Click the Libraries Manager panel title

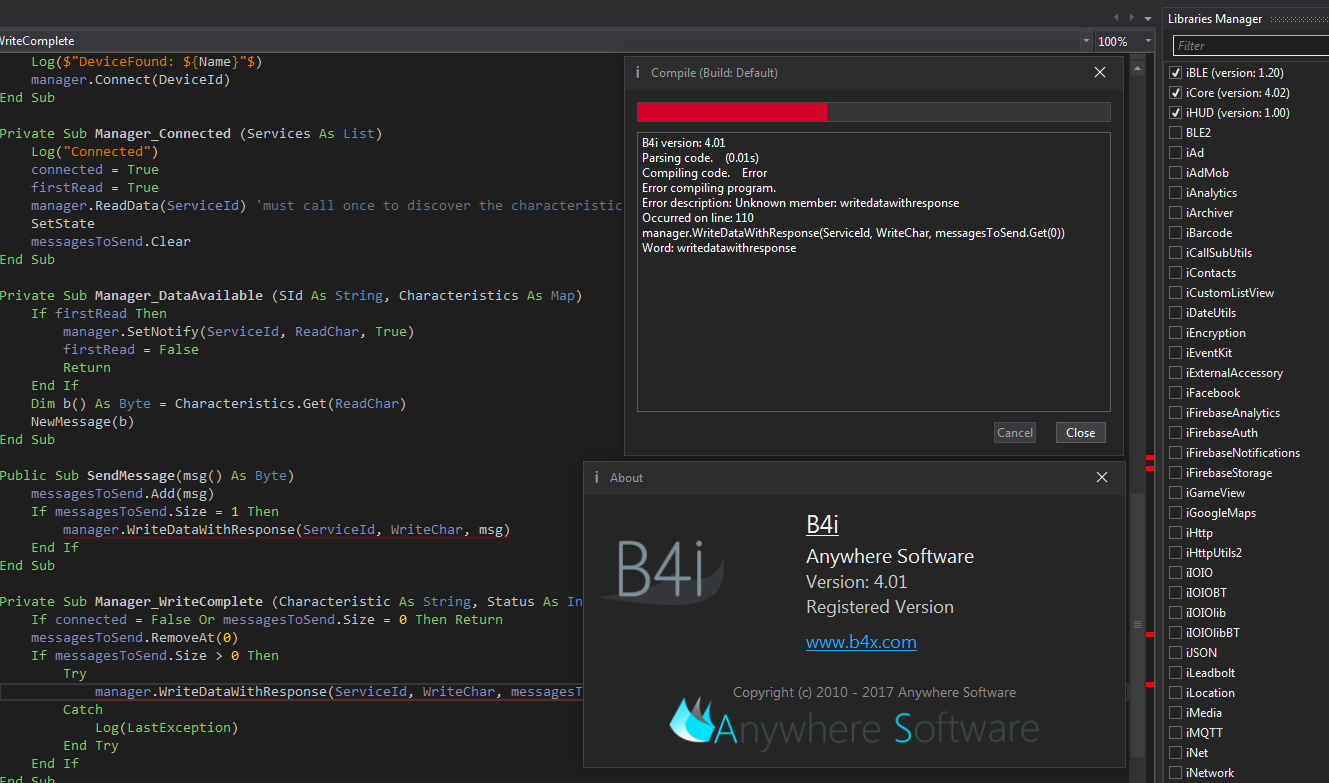(1215, 19)
